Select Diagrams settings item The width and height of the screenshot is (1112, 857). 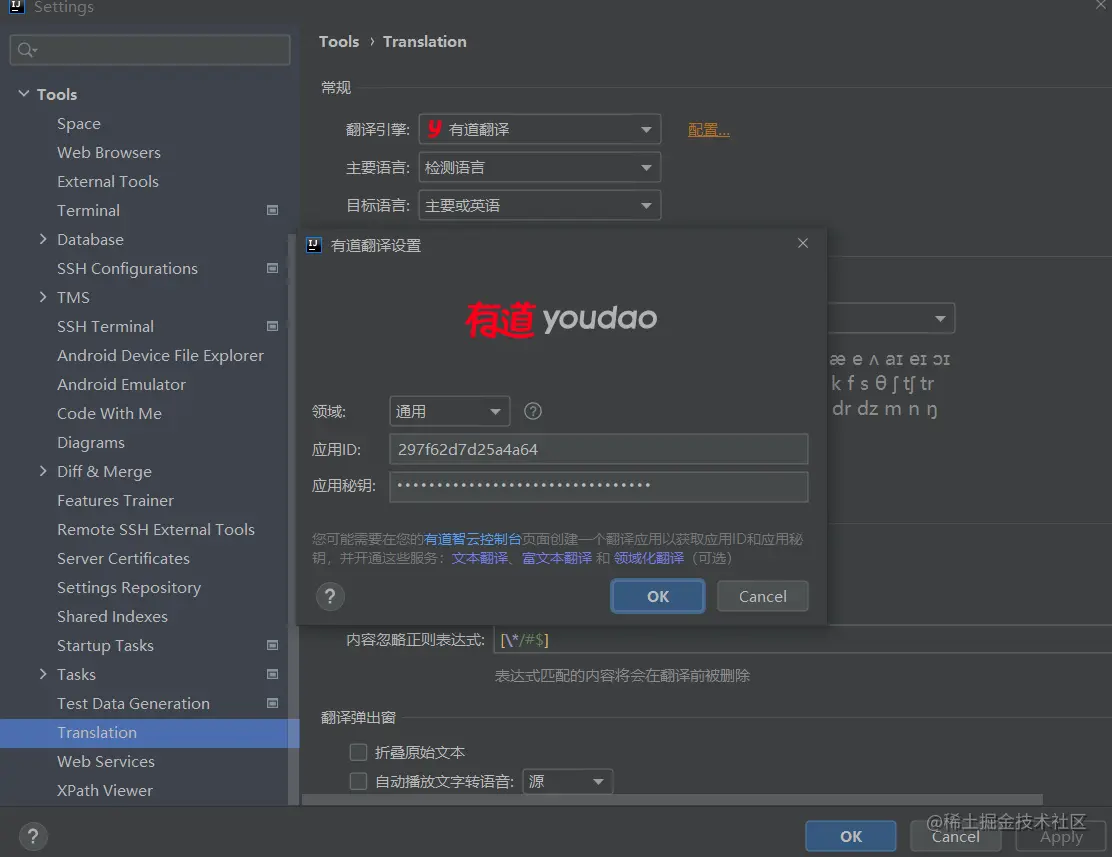click(x=91, y=443)
